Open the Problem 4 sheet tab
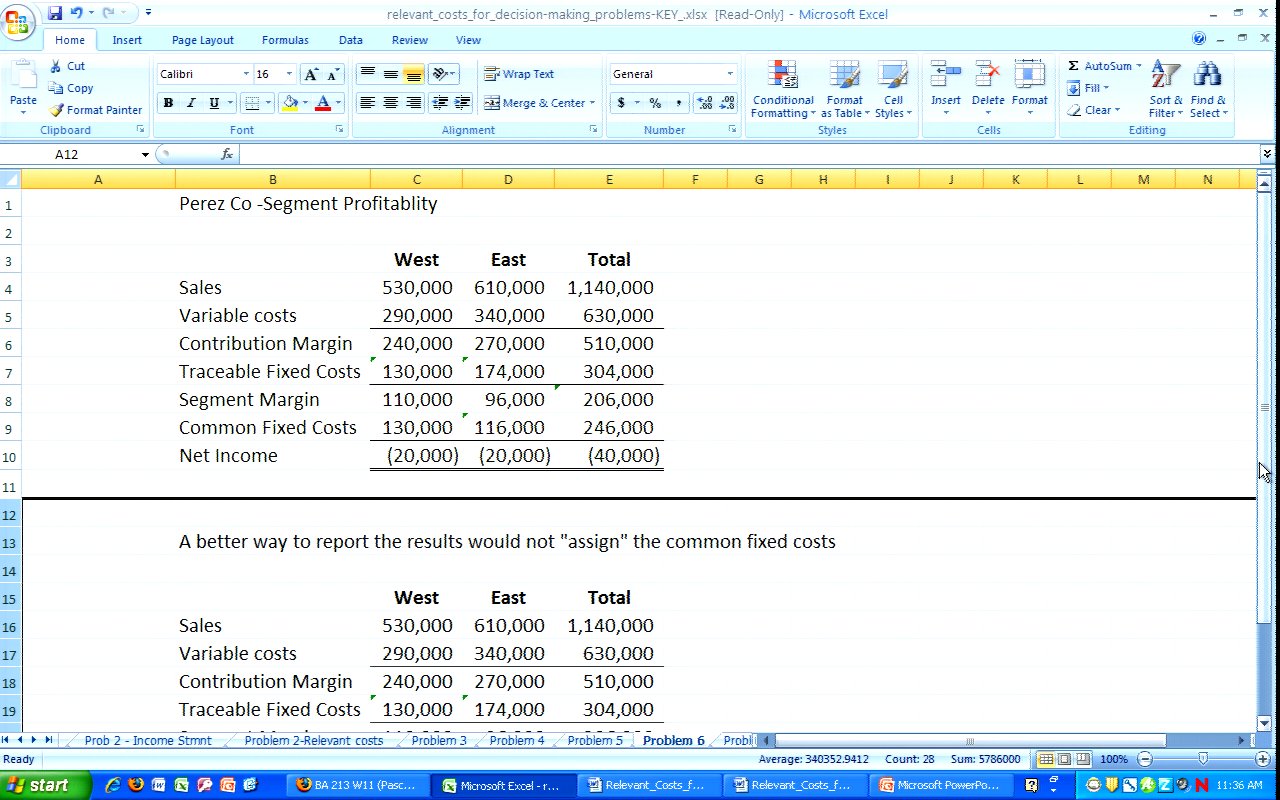Viewport: 1280px width, 800px height. coord(517,740)
